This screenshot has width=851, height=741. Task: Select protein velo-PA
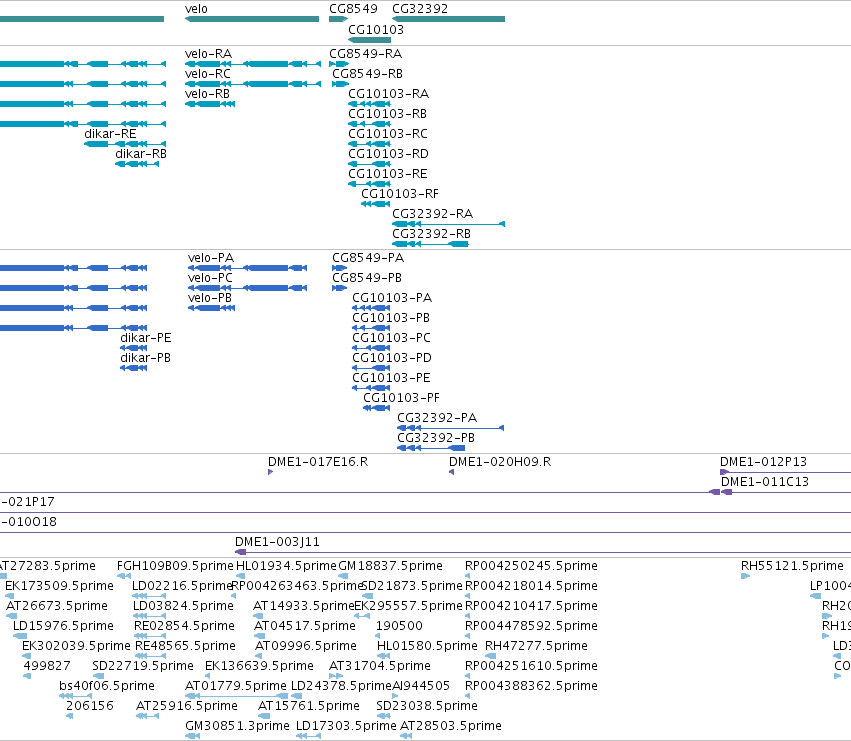(x=211, y=258)
